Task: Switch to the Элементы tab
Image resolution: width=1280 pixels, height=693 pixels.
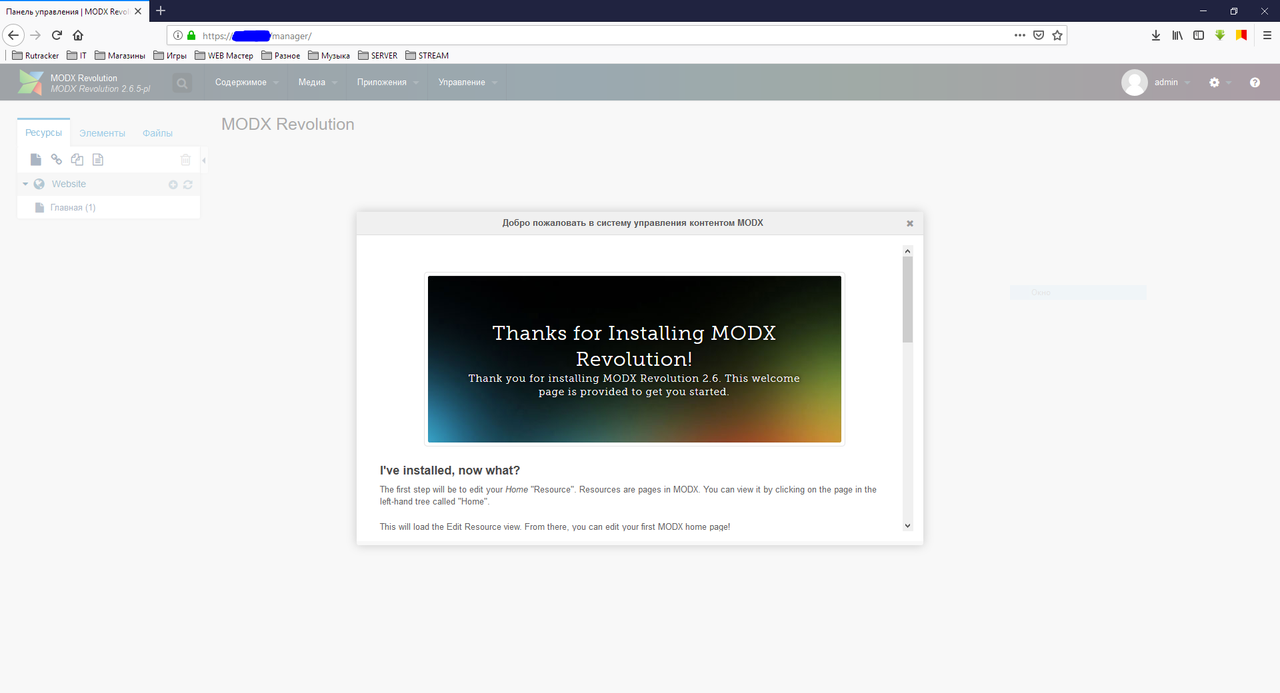Action: click(102, 133)
